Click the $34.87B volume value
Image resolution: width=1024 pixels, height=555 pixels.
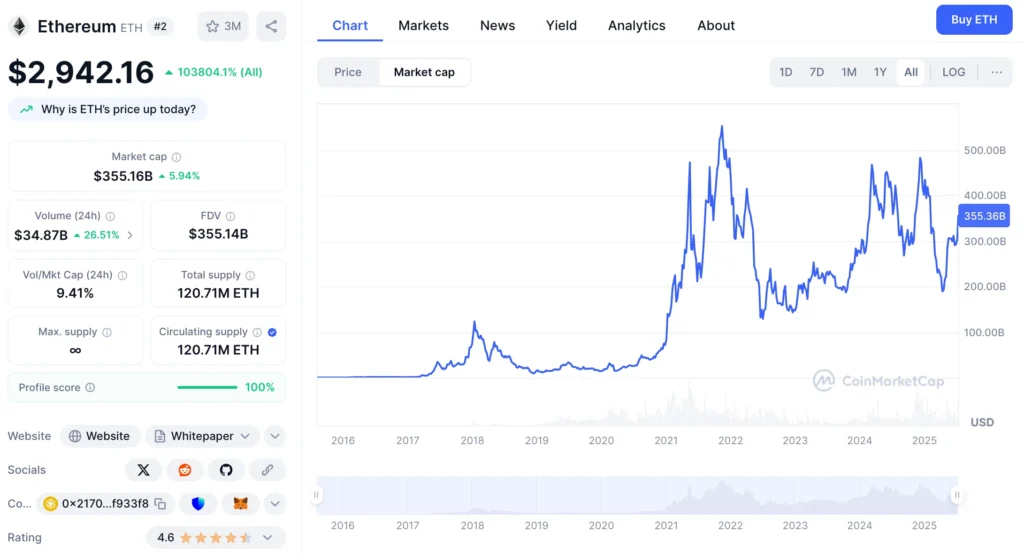[x=40, y=235]
